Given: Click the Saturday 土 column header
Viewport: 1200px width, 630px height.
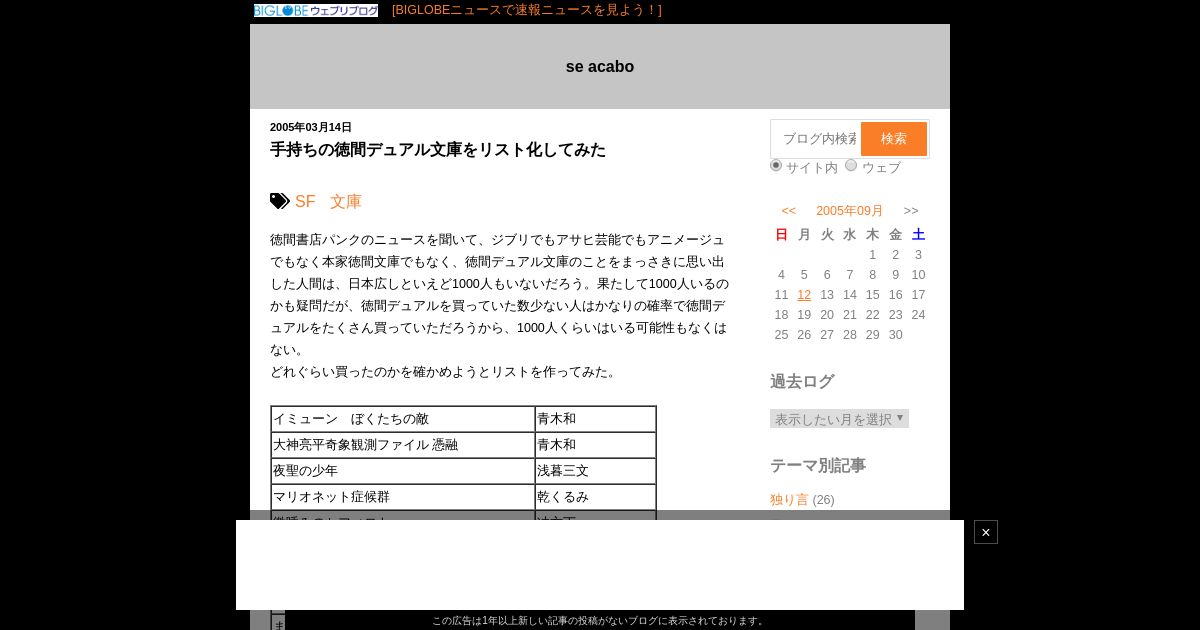Looking at the screenshot, I should 918,235.
